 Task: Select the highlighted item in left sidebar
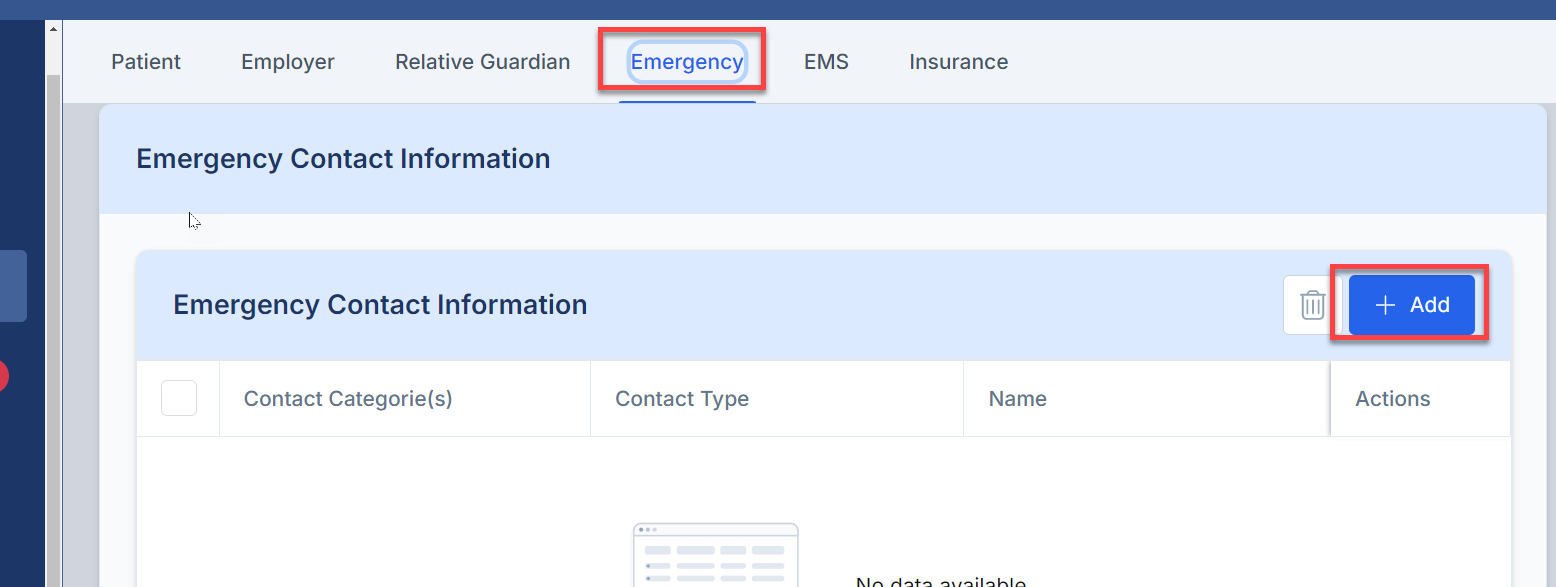click(x=13, y=286)
